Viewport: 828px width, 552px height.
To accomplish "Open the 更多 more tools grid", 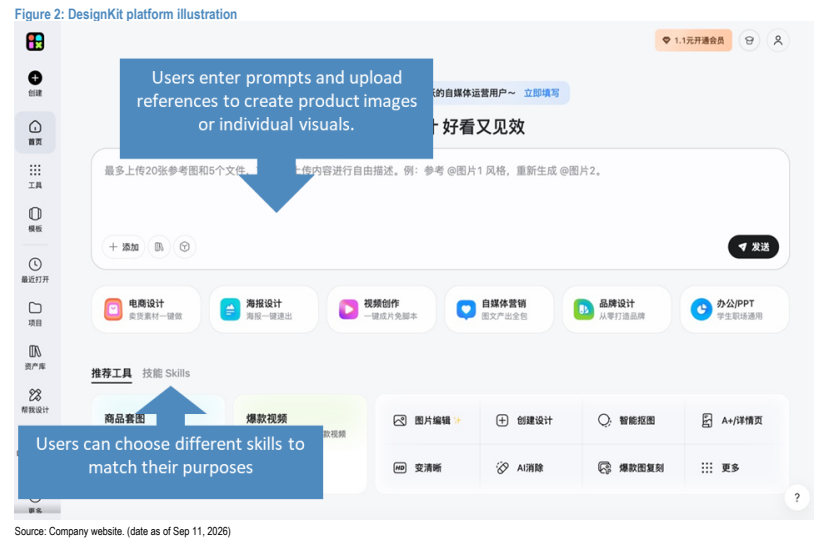I will point(720,468).
